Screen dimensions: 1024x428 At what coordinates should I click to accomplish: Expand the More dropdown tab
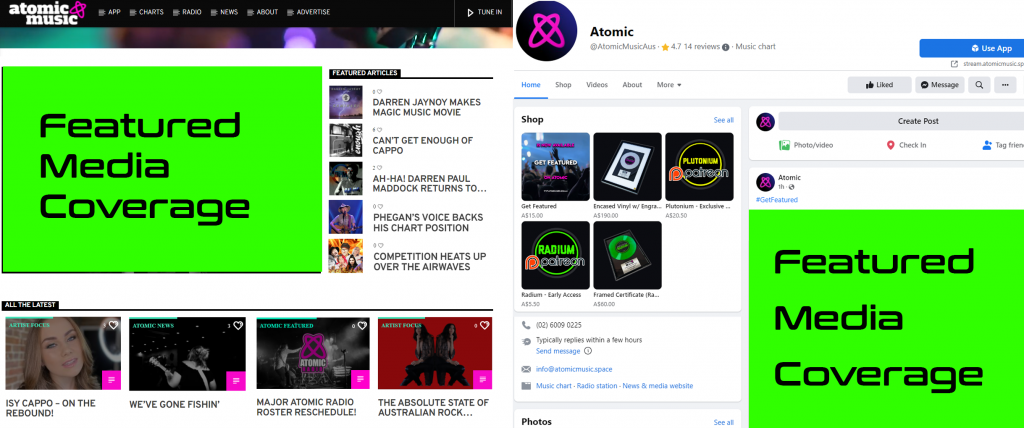pyautogui.click(x=669, y=85)
